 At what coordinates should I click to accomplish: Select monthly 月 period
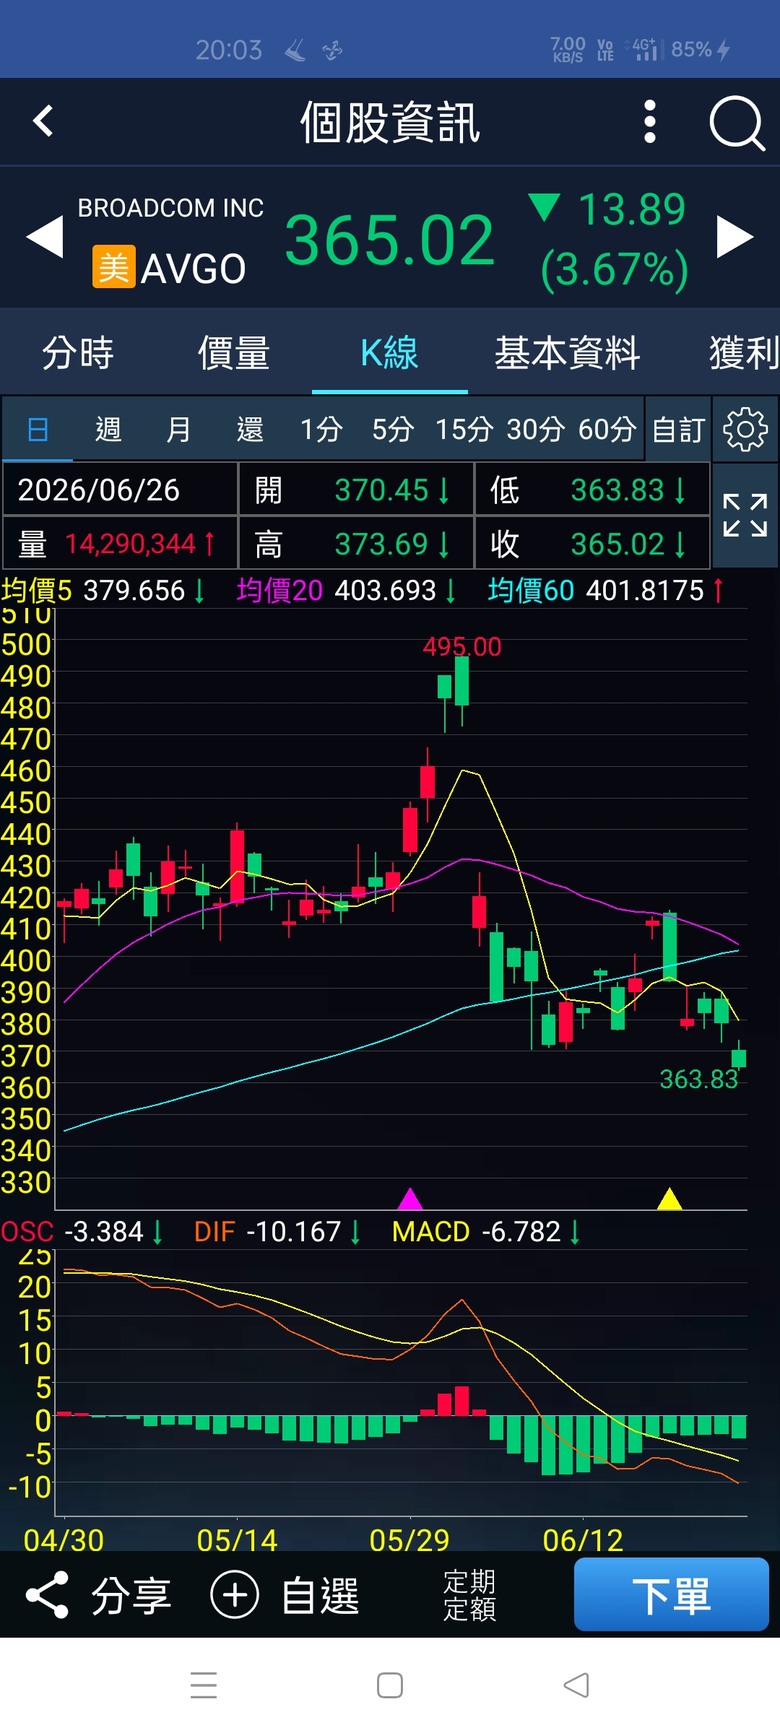(179, 430)
